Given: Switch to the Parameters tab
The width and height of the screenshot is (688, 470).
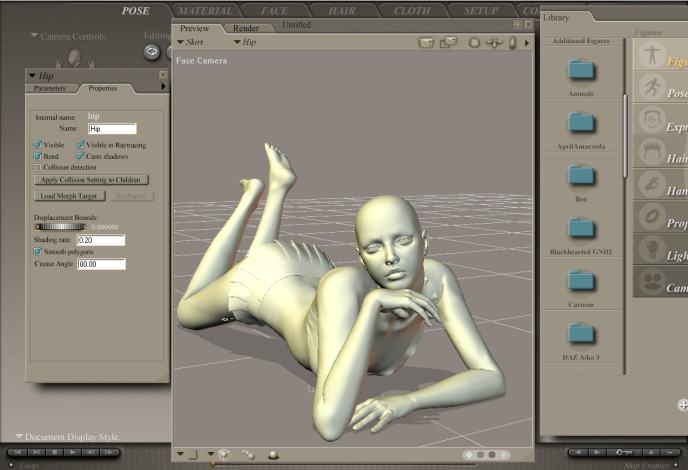Looking at the screenshot, I should click(50, 88).
